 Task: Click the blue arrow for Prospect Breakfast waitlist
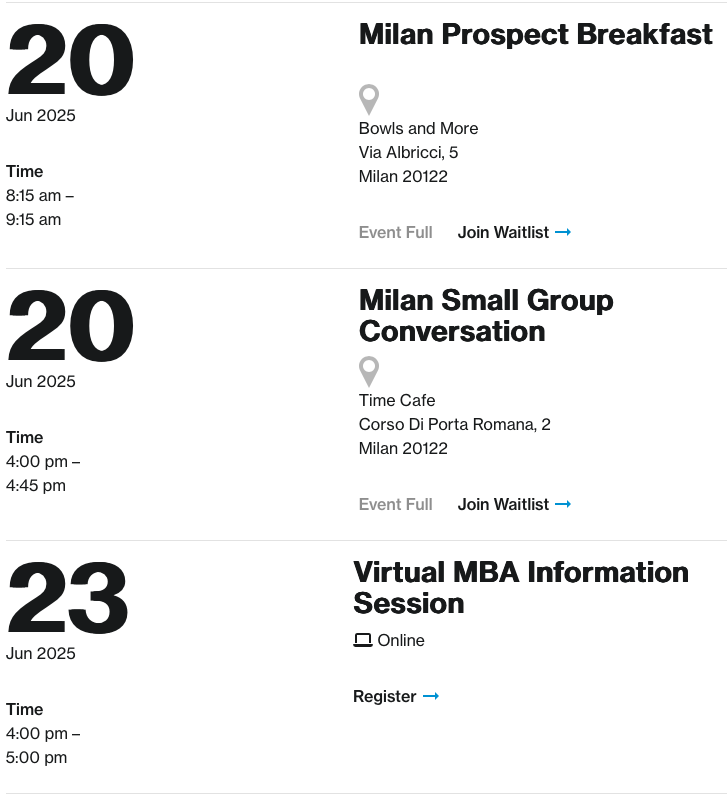coord(563,232)
